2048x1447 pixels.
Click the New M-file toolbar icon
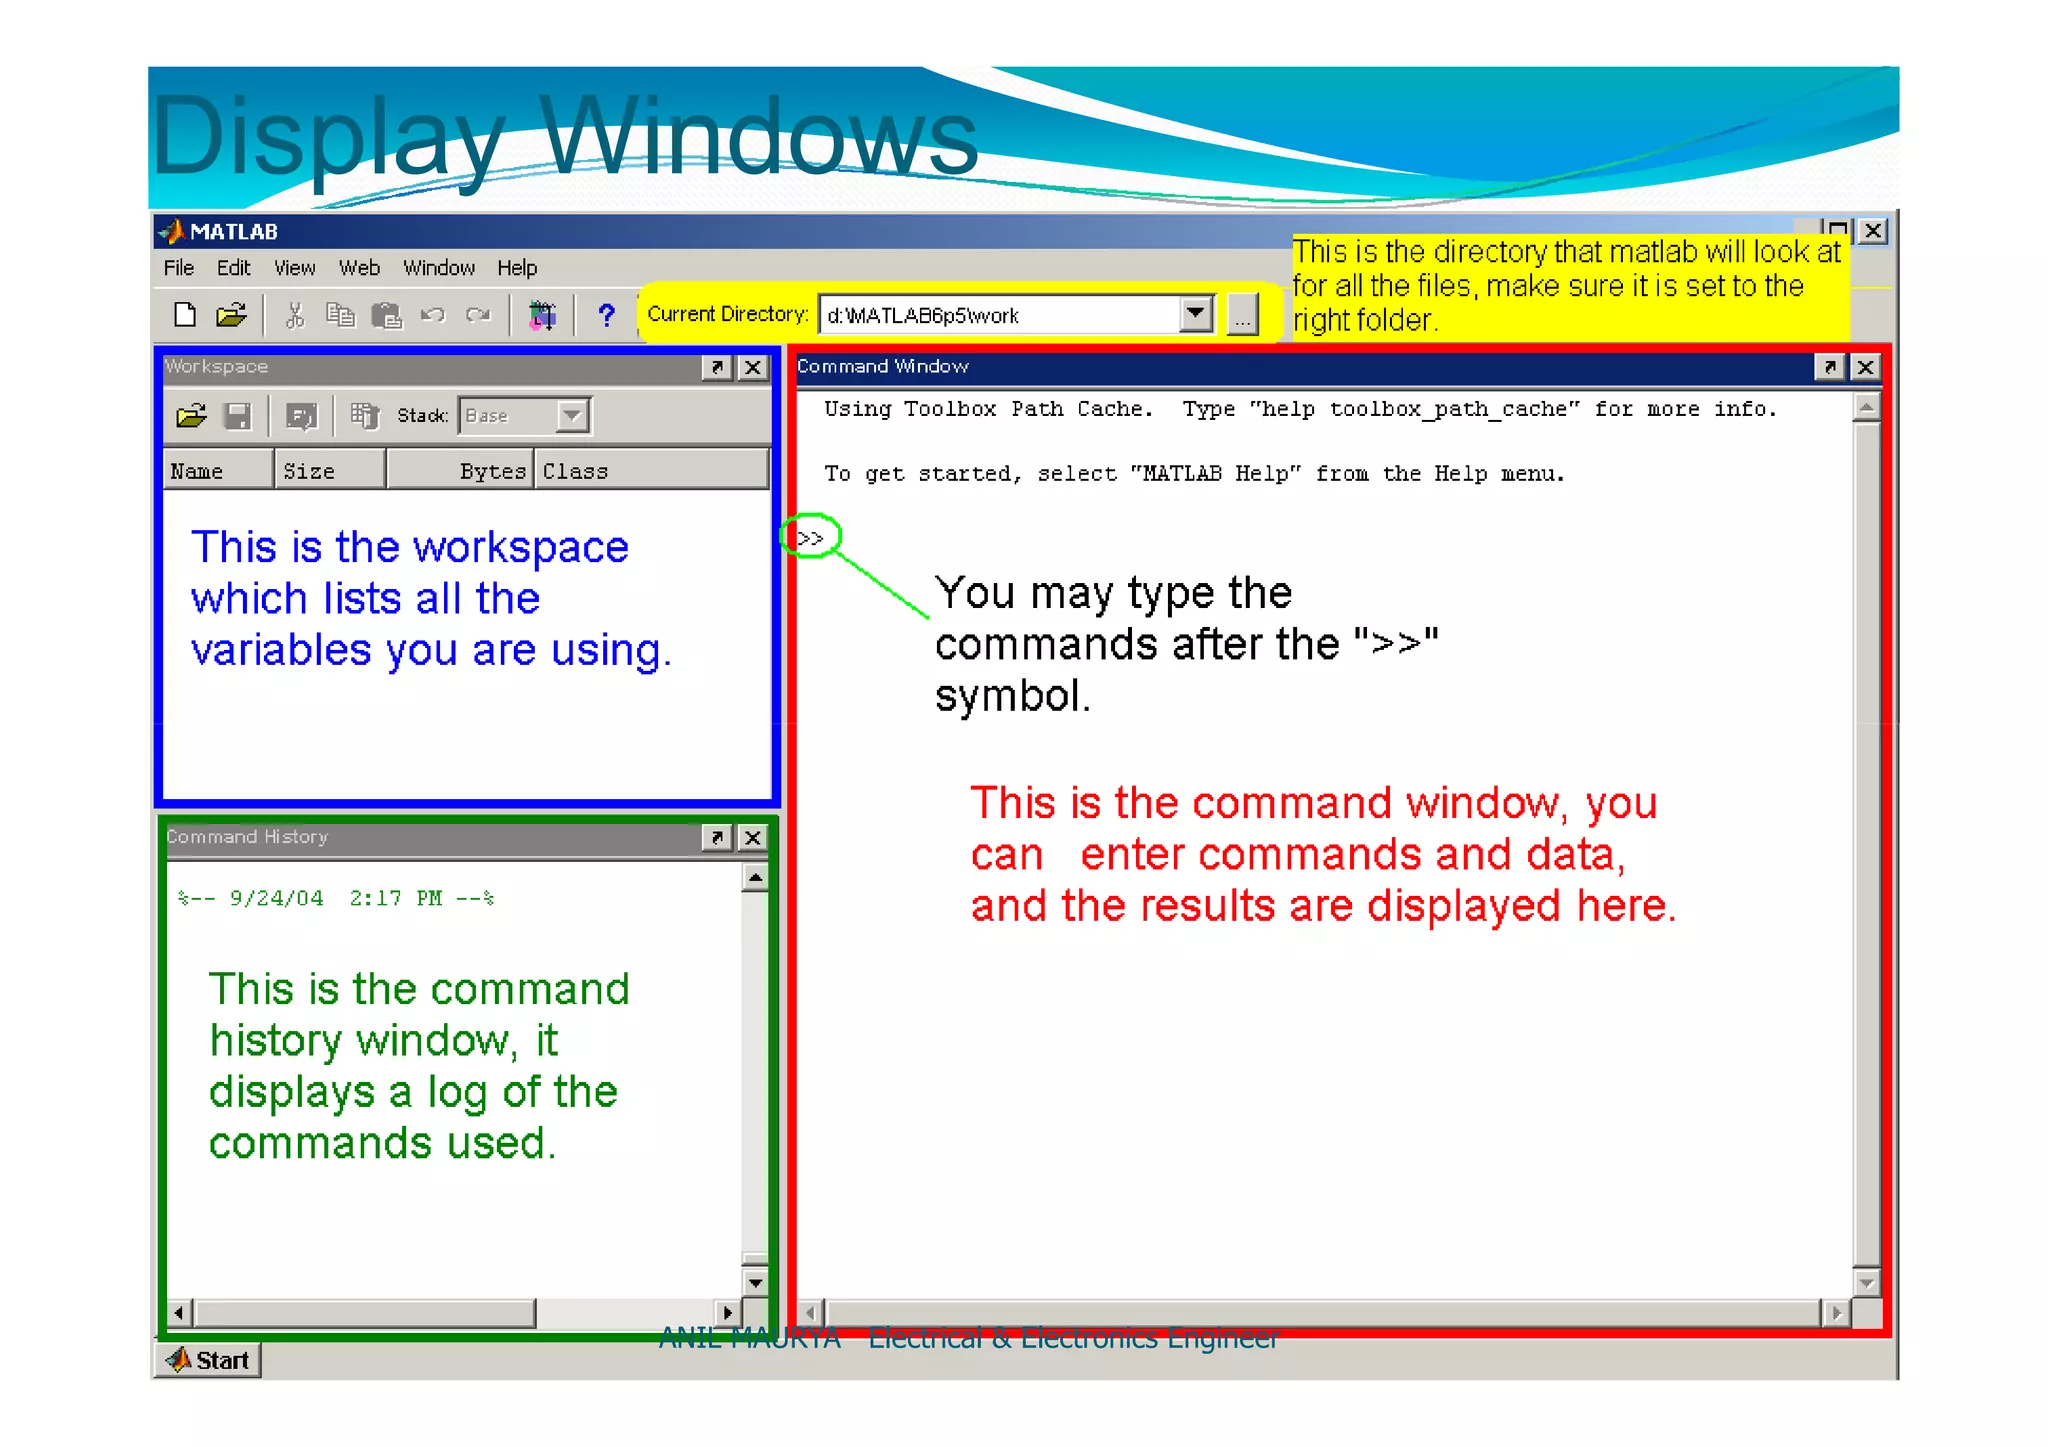(x=184, y=315)
